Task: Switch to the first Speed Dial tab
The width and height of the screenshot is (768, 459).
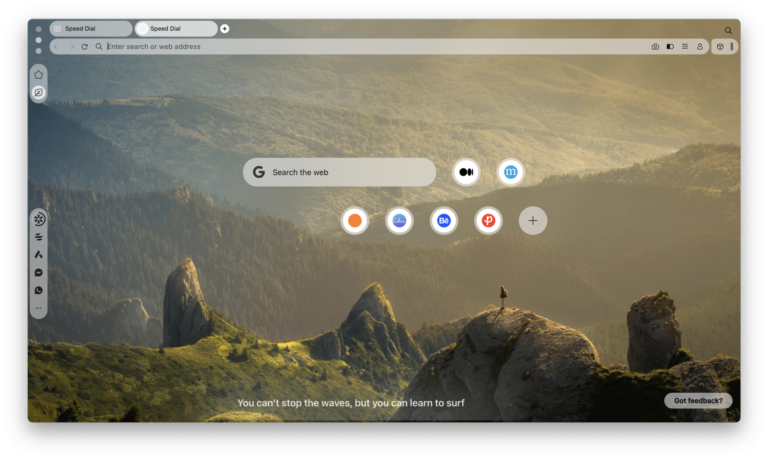Action: (91, 28)
